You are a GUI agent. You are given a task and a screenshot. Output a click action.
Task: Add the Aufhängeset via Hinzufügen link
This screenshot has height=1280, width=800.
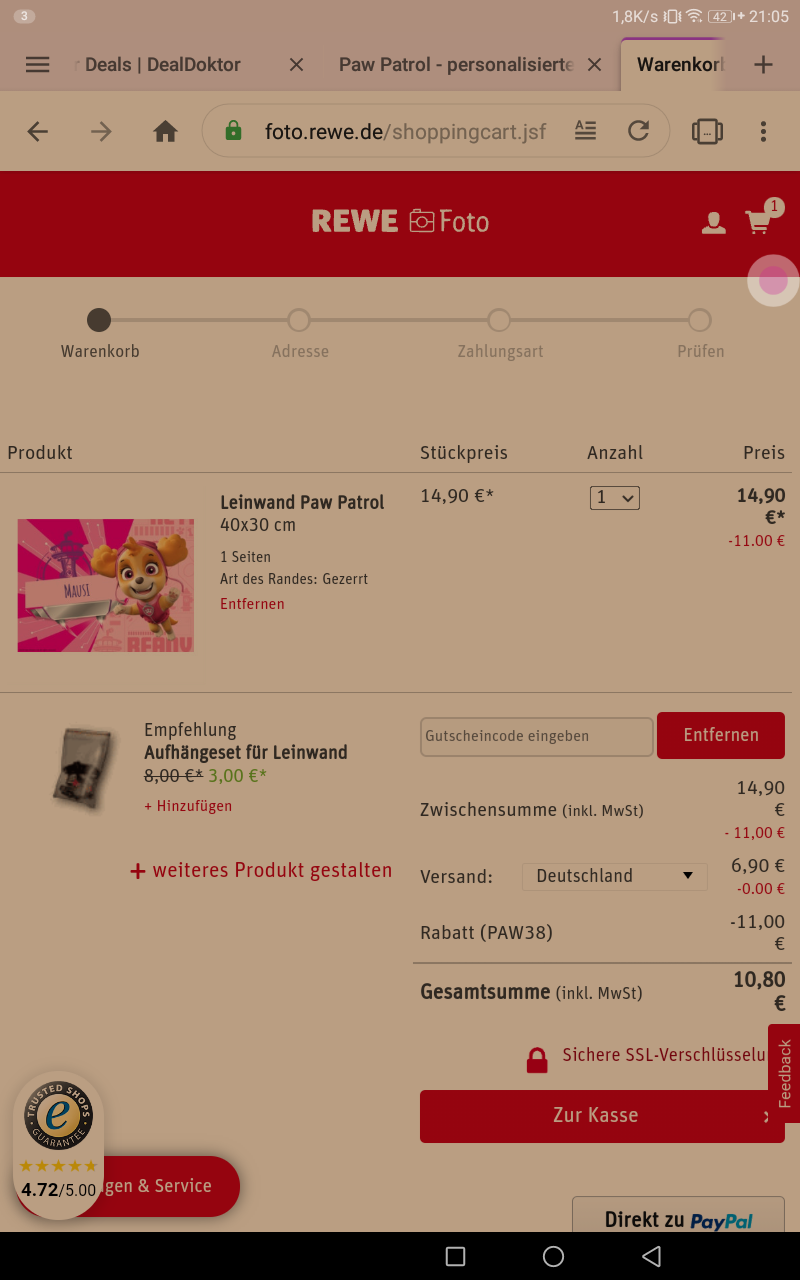[x=188, y=806]
